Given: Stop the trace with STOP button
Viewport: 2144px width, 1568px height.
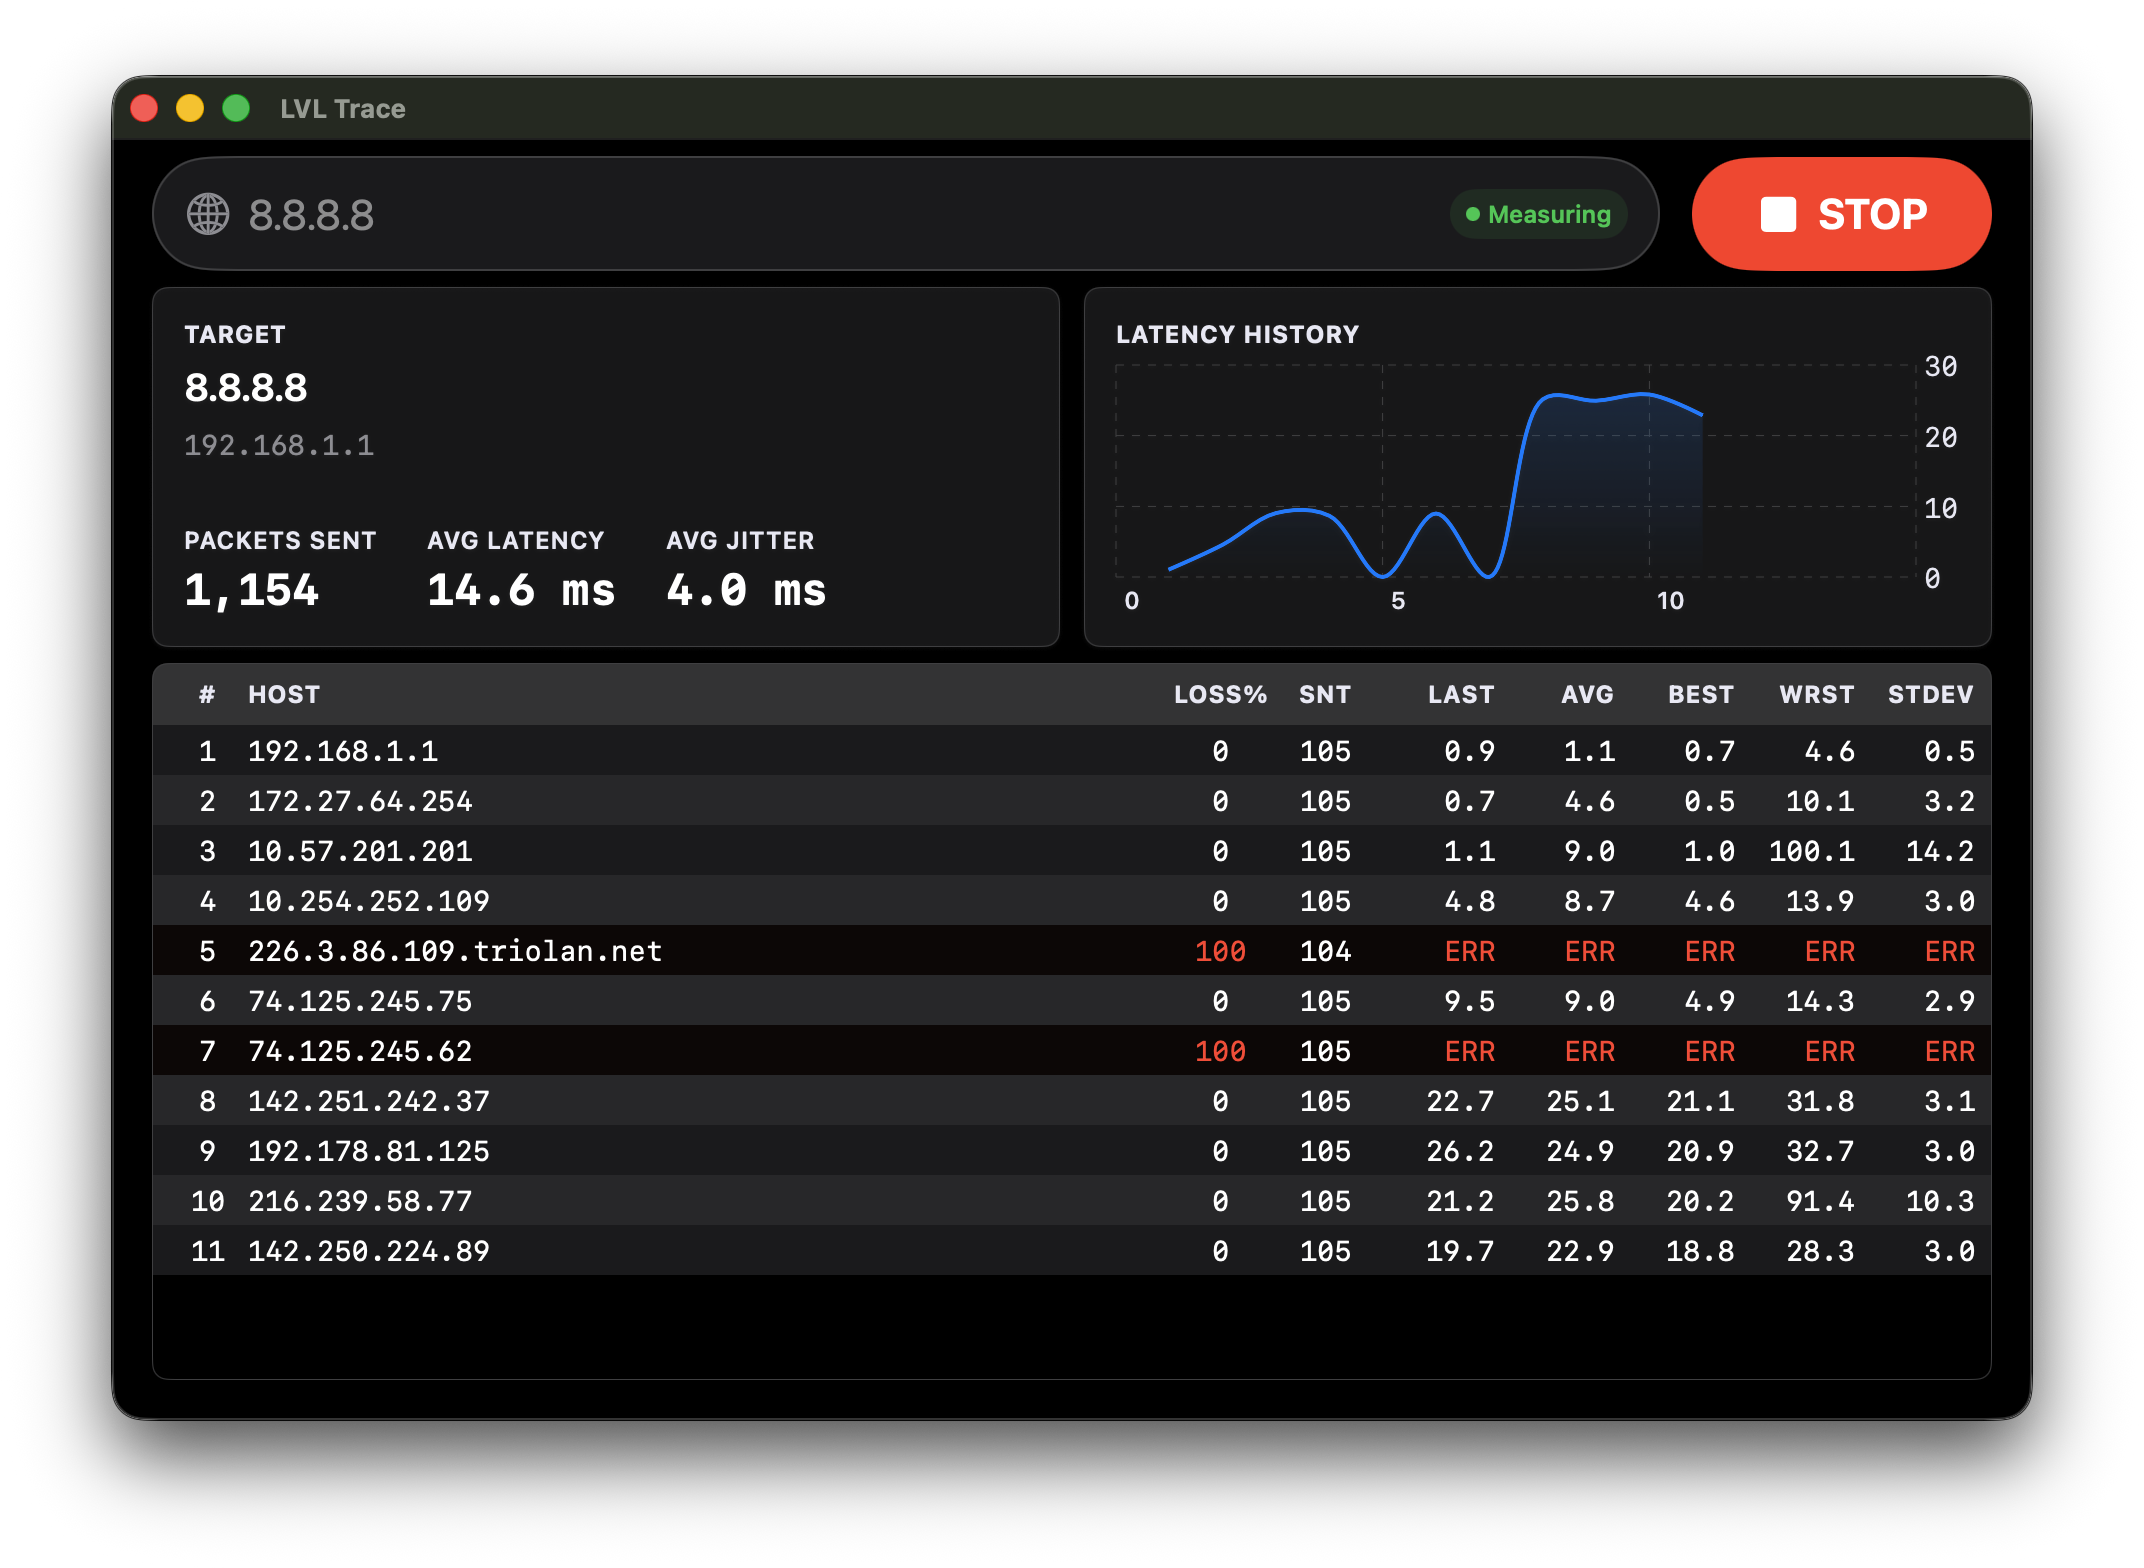Looking at the screenshot, I should [x=1841, y=214].
